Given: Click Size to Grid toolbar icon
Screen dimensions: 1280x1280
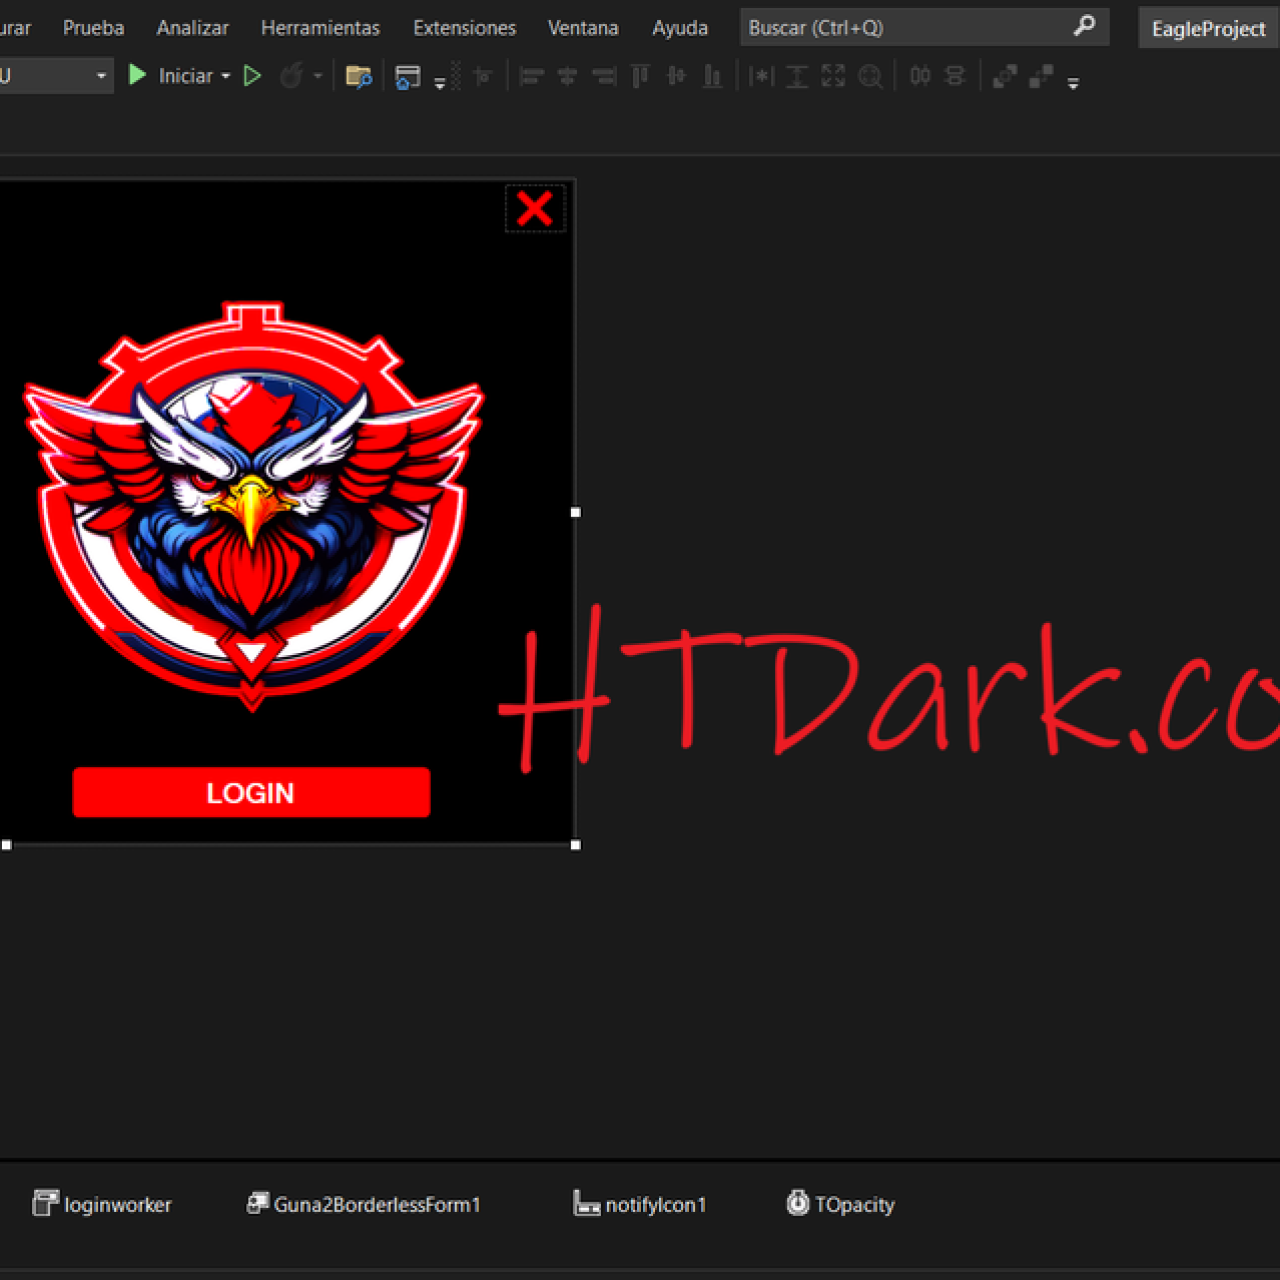Looking at the screenshot, I should pyautogui.click(x=871, y=77).
